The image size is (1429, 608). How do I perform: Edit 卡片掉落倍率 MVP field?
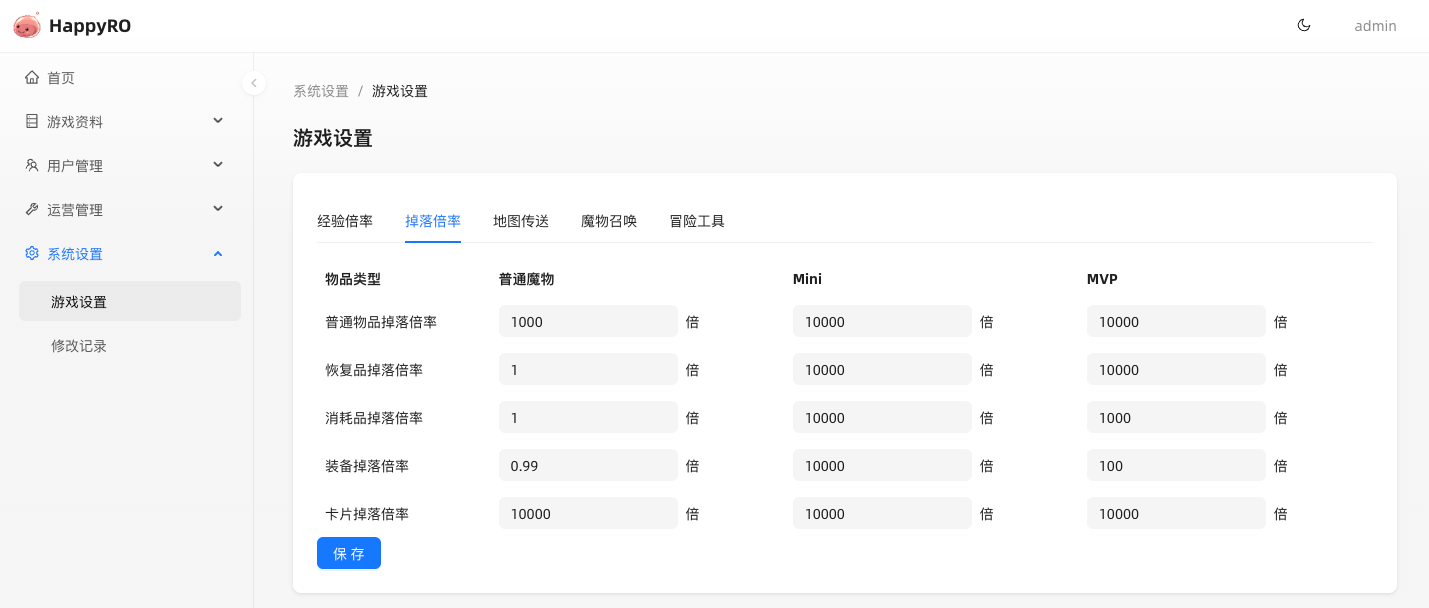1176,513
